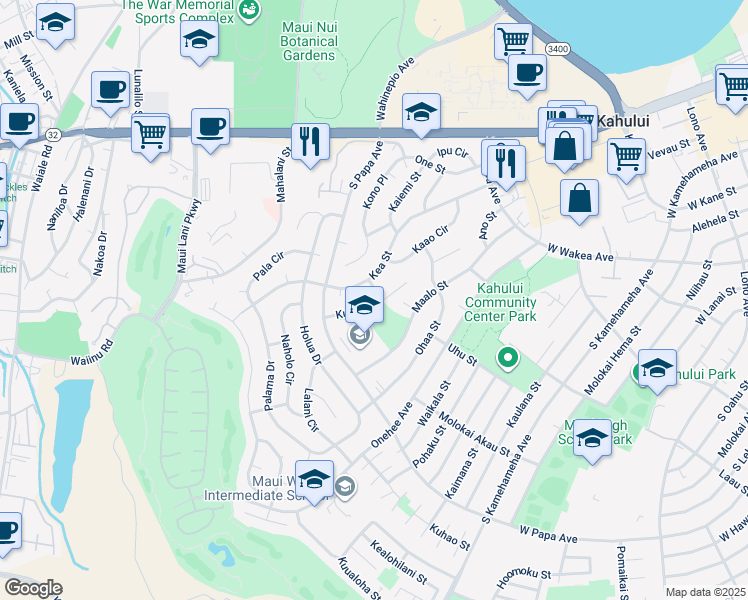748x600 pixels.
Task: Open school marker at Kahului Park
Action: (x=657, y=371)
